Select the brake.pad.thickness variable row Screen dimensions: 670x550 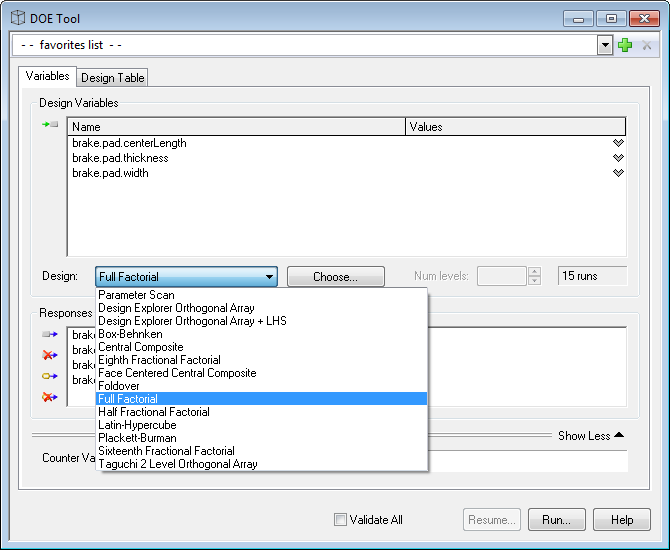point(120,158)
